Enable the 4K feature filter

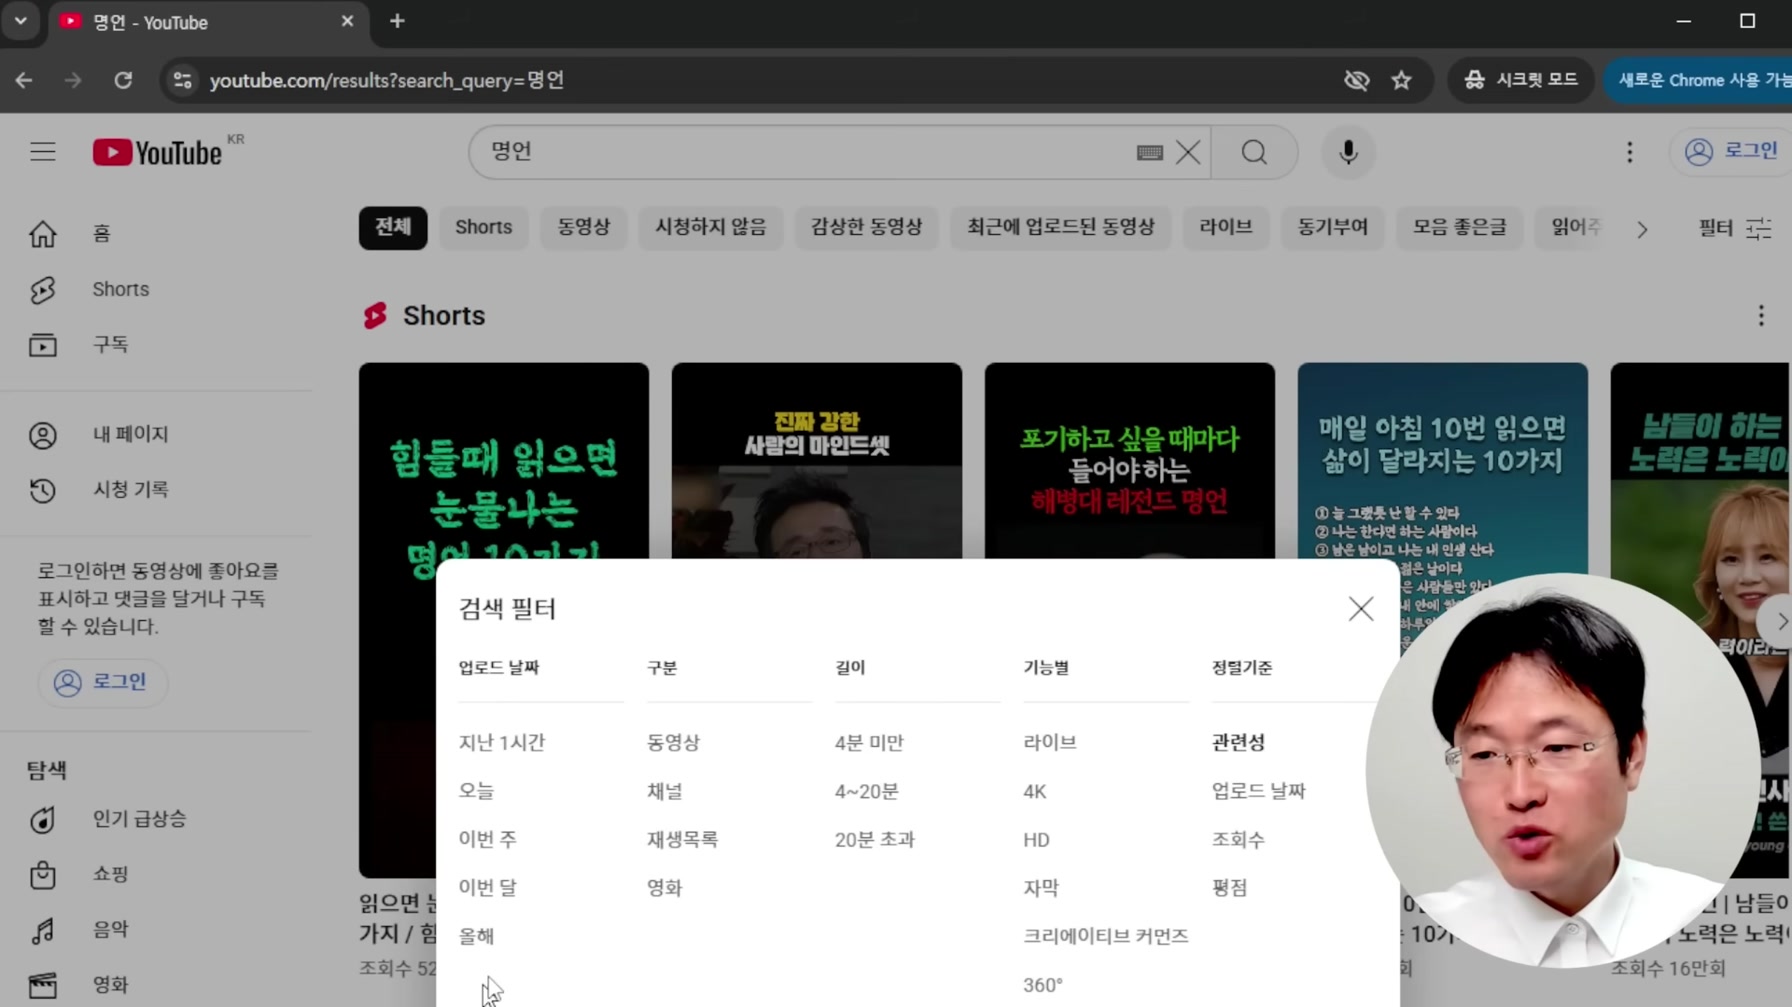click(x=1035, y=791)
